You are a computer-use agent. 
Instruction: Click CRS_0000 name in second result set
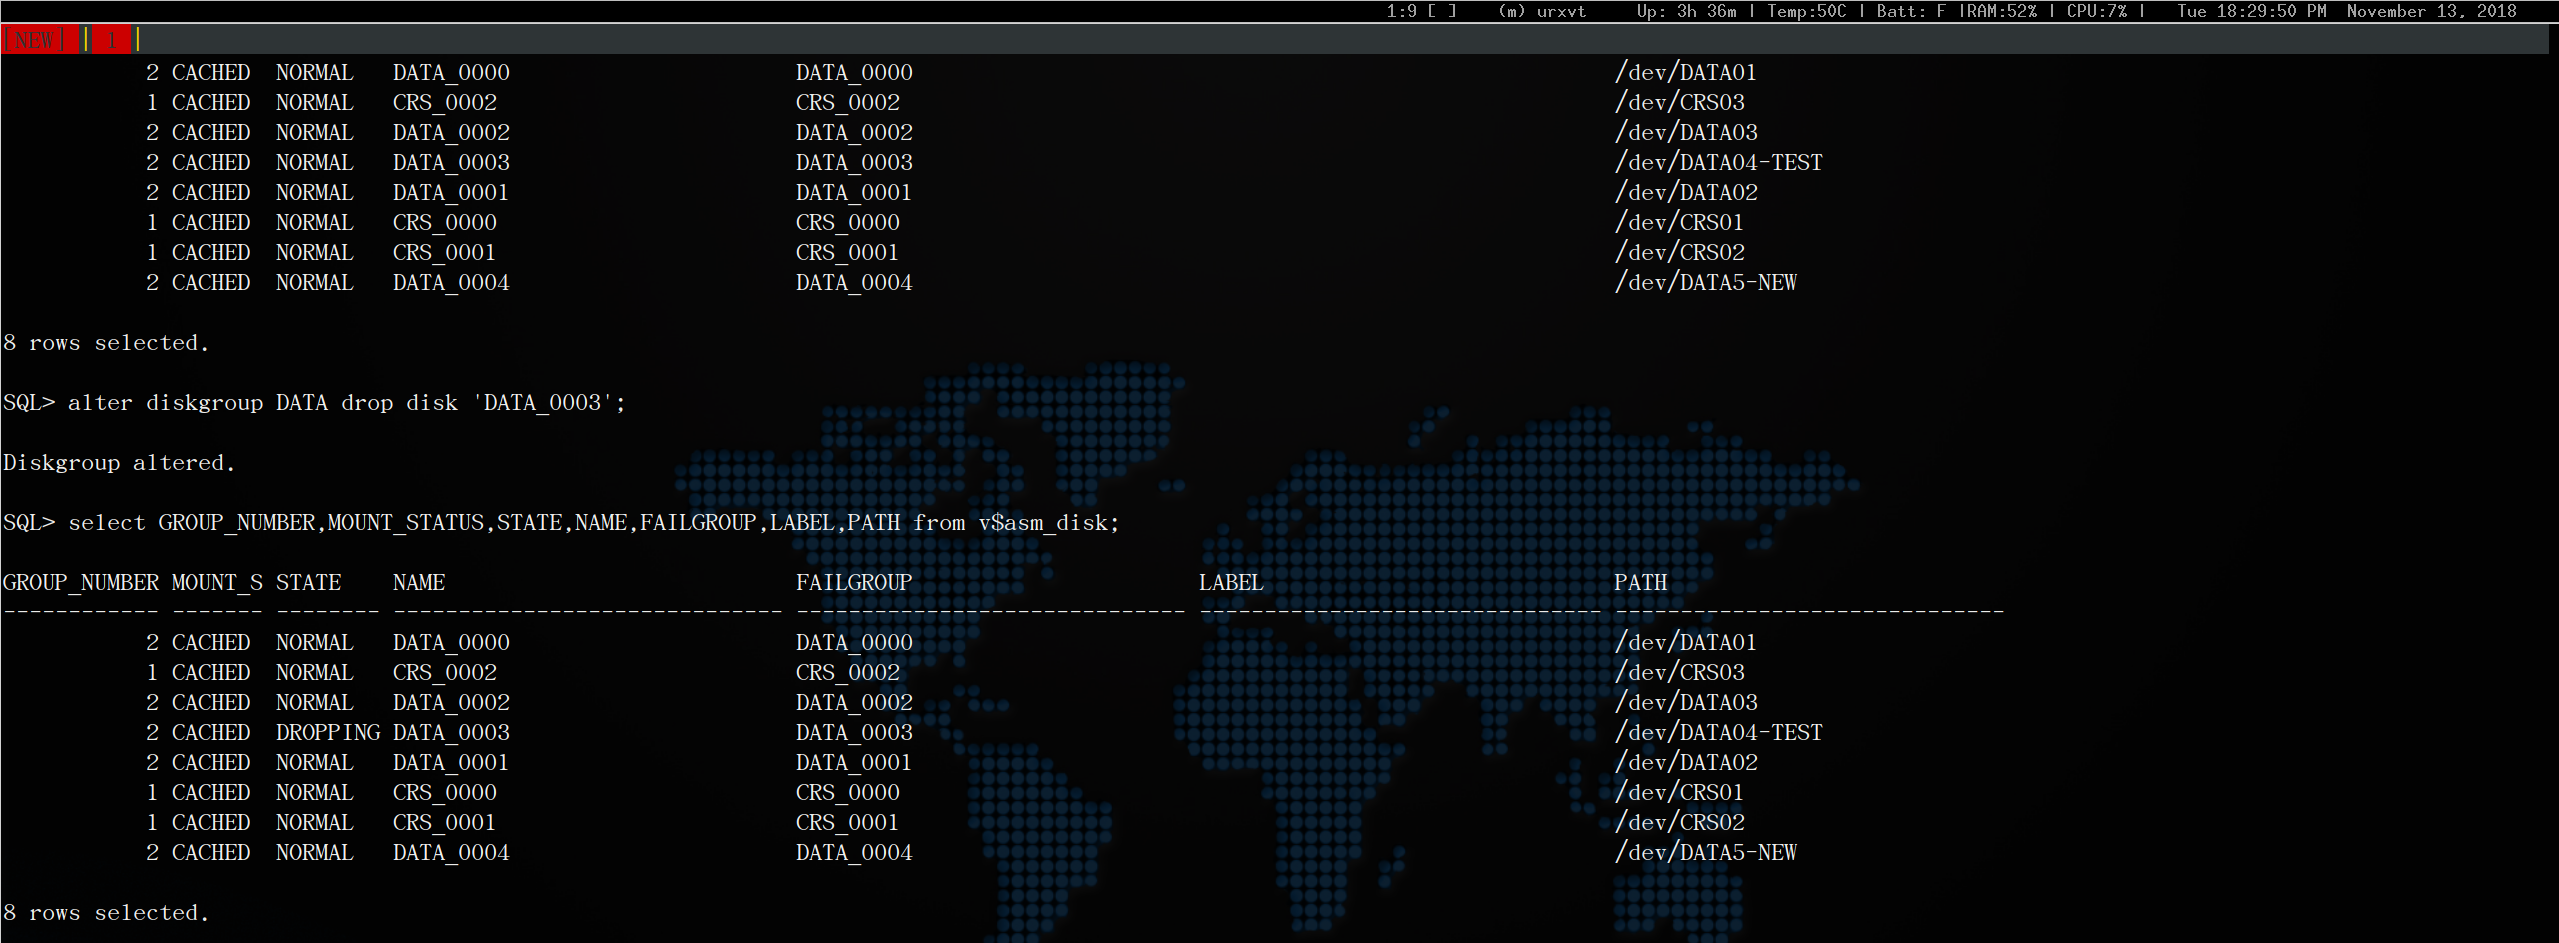coord(445,793)
